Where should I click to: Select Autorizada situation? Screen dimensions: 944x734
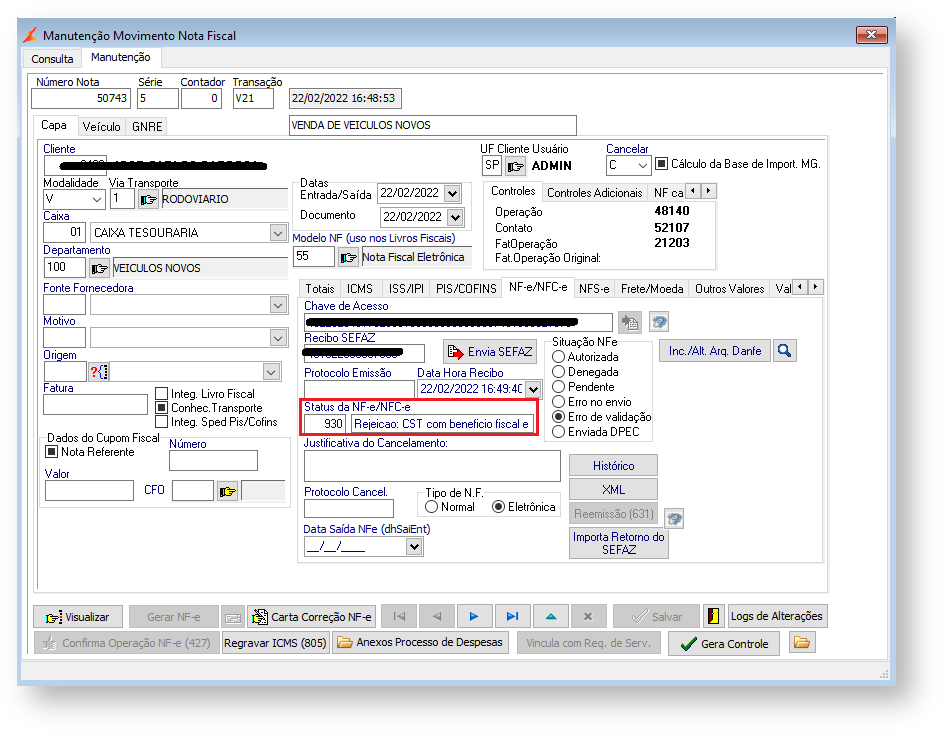tap(558, 357)
